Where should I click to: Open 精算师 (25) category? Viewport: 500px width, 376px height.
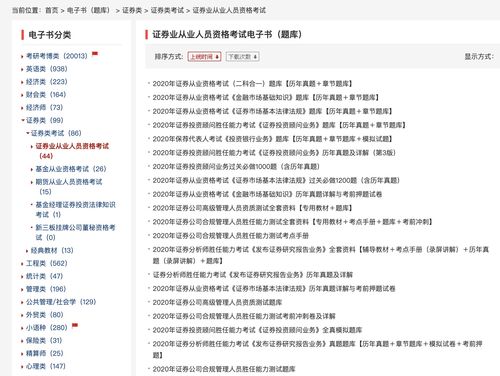click(x=45, y=354)
